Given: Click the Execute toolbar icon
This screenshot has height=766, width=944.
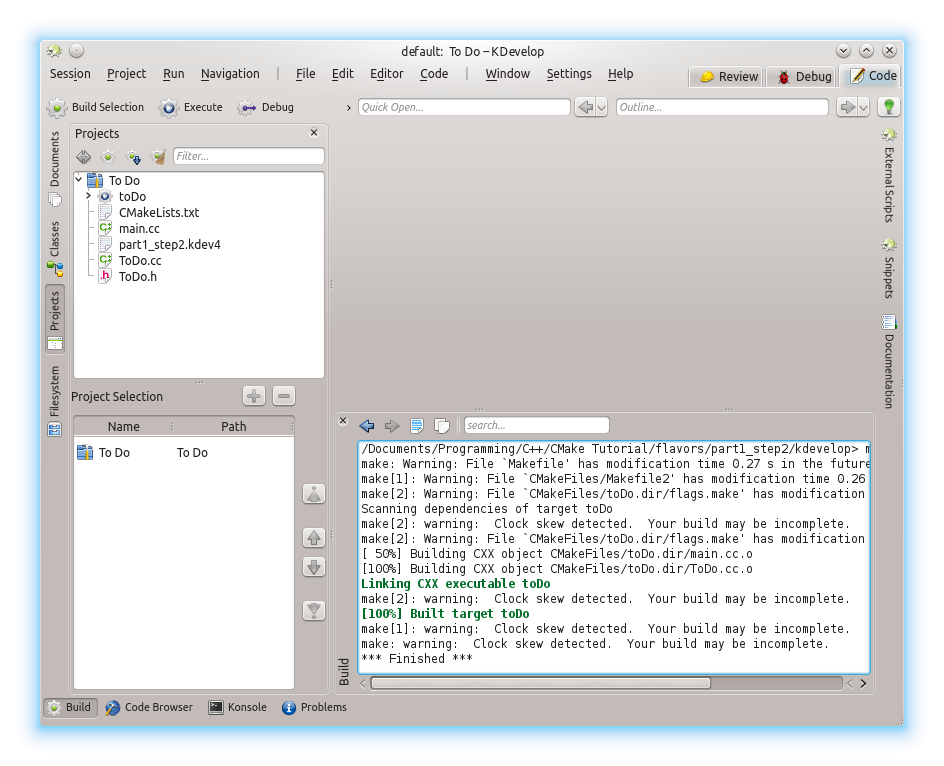Looking at the screenshot, I should coord(169,107).
